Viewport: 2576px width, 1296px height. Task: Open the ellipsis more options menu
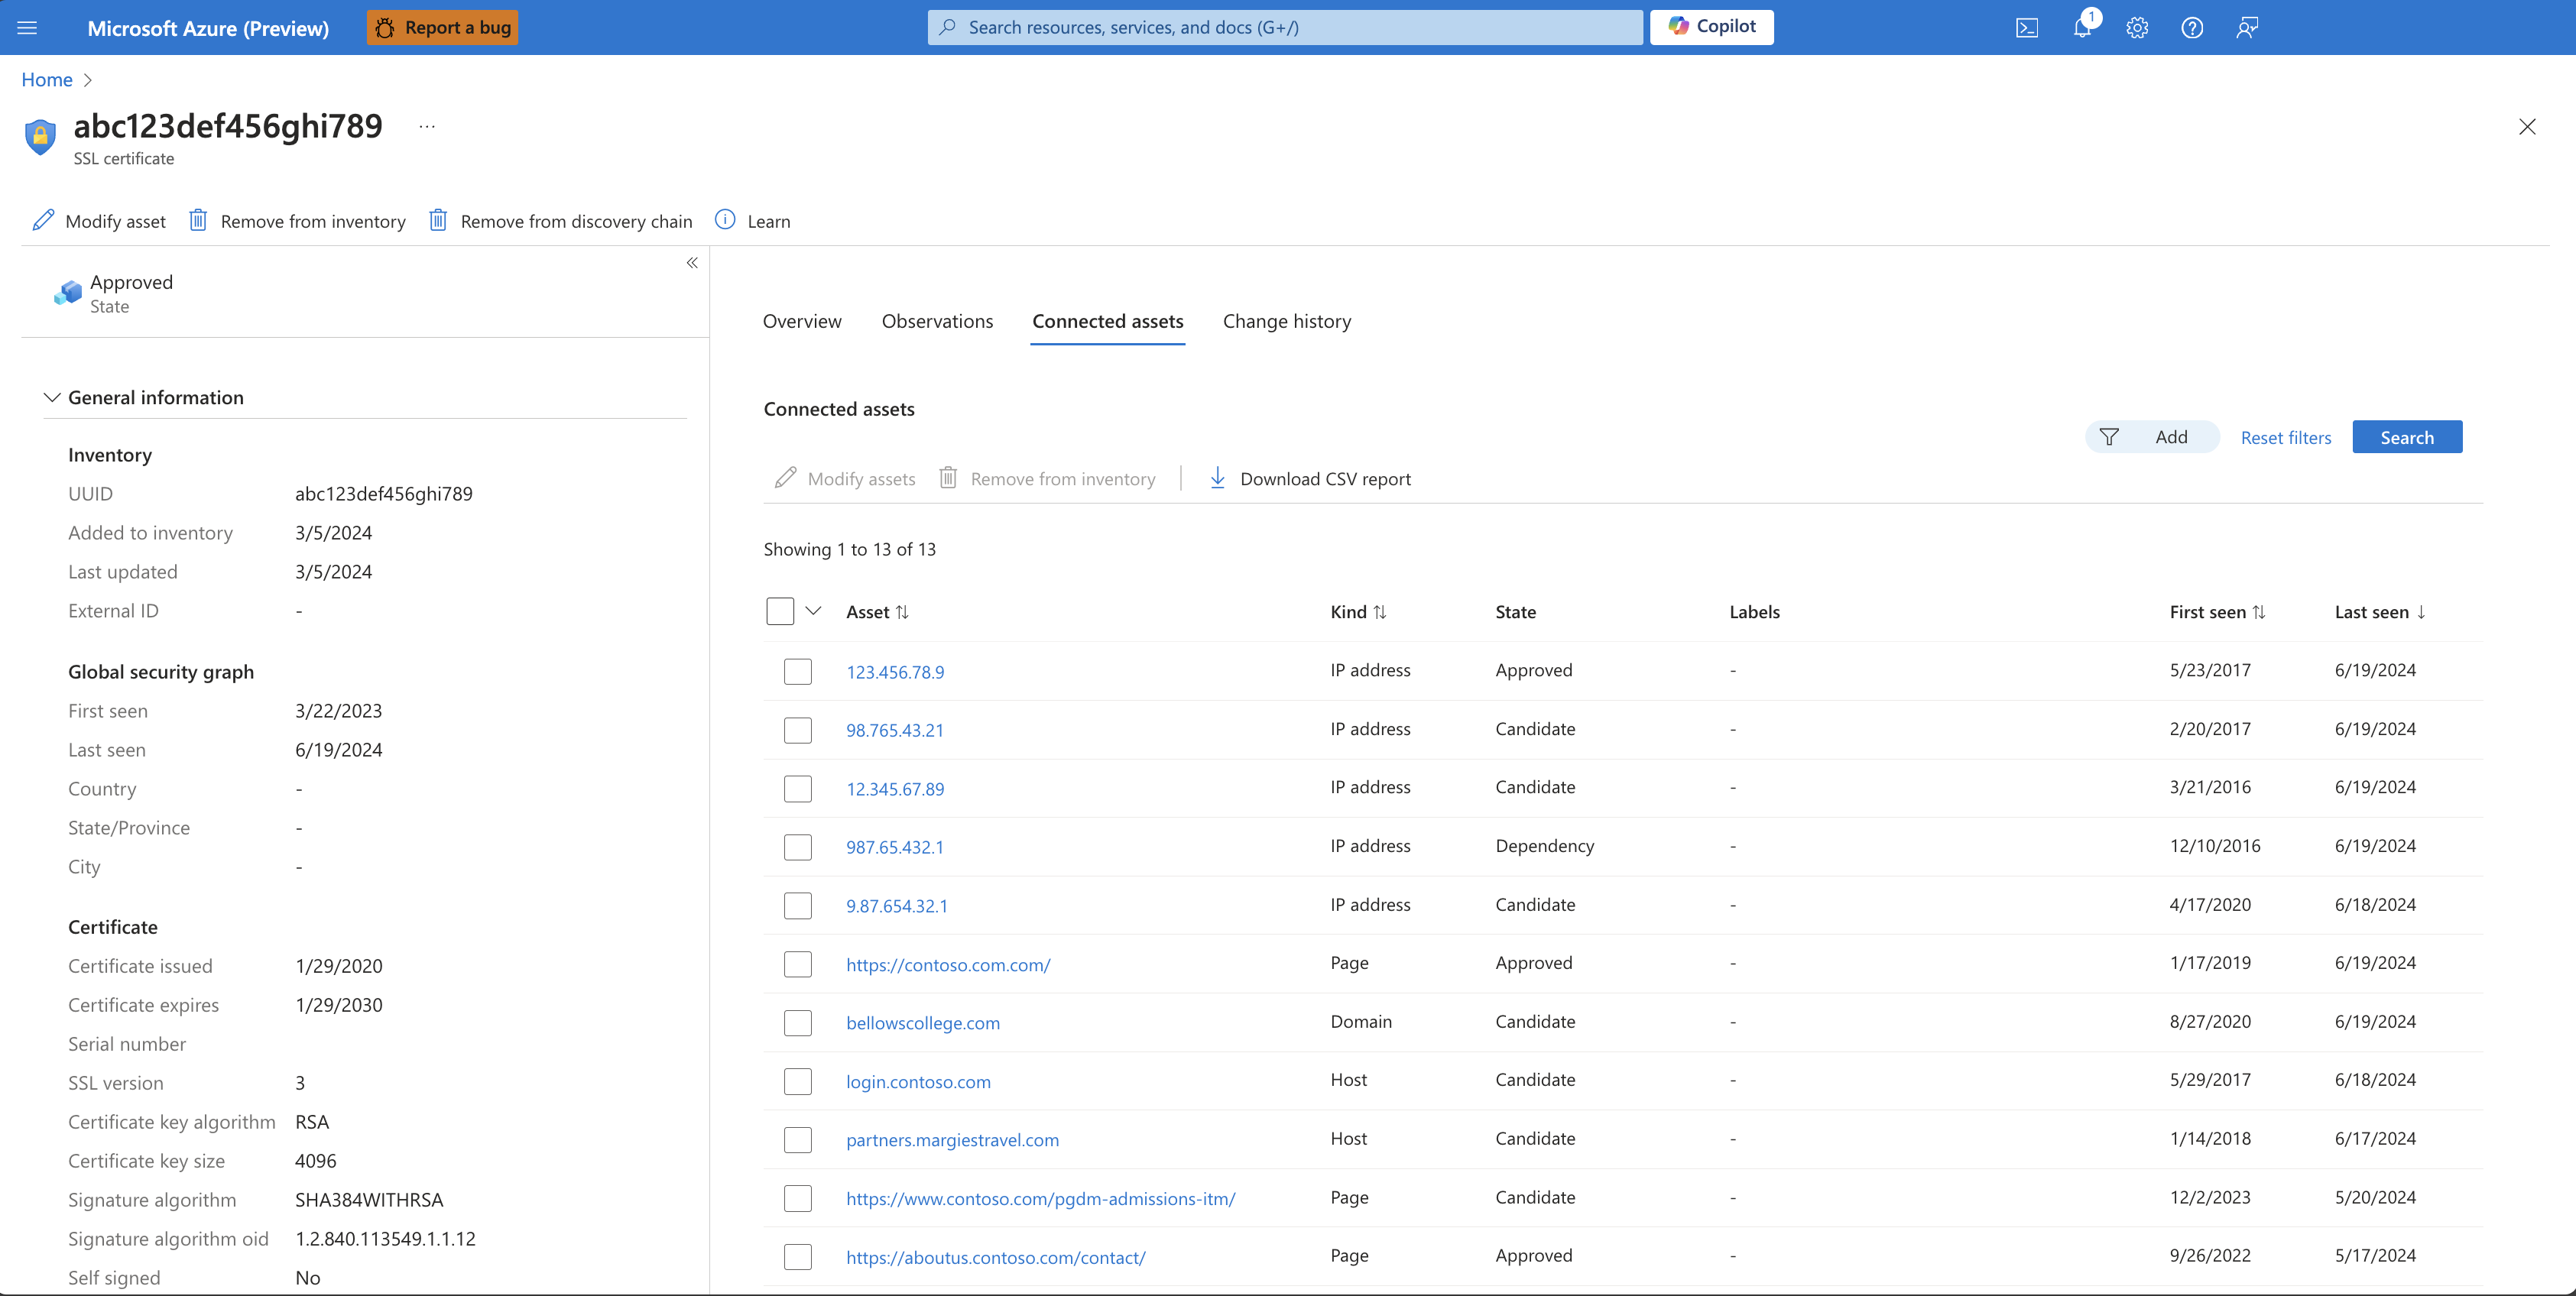point(427,127)
